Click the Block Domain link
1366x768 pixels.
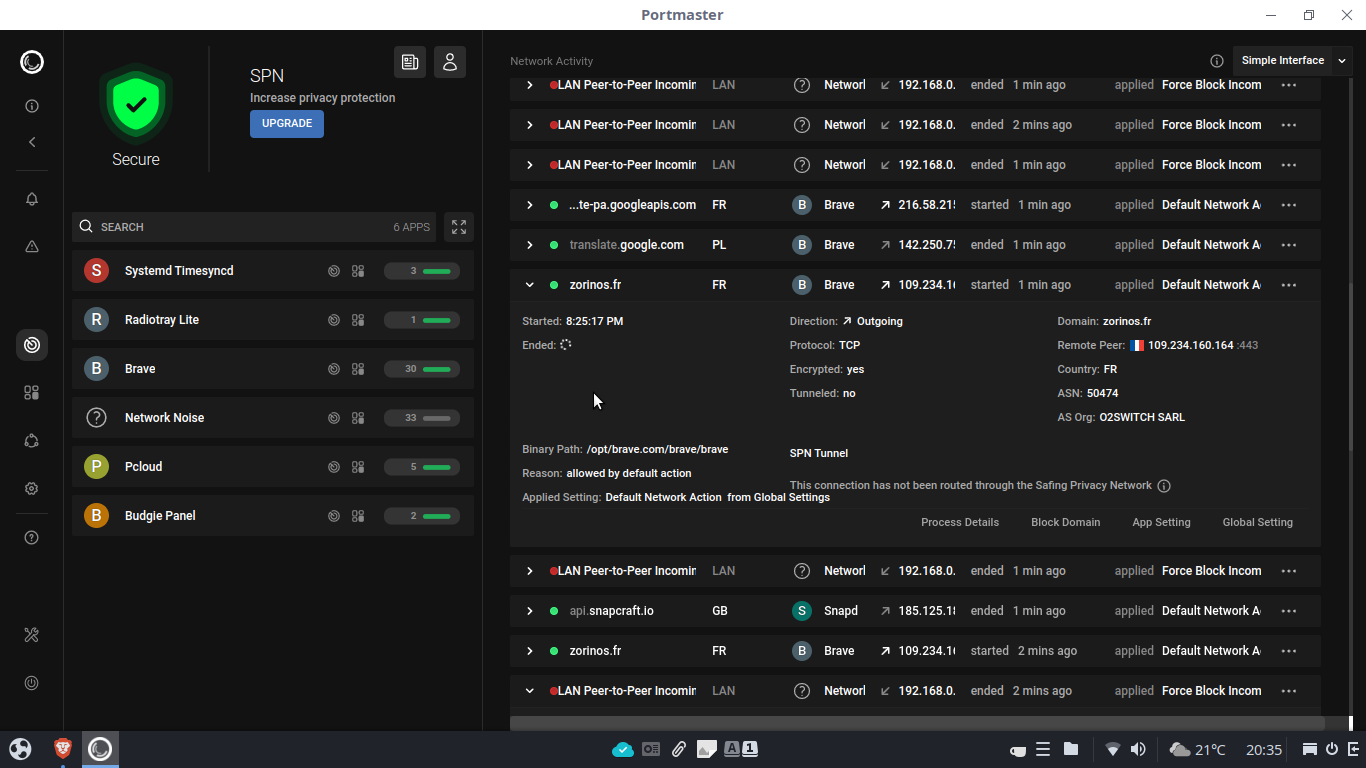click(x=1065, y=522)
